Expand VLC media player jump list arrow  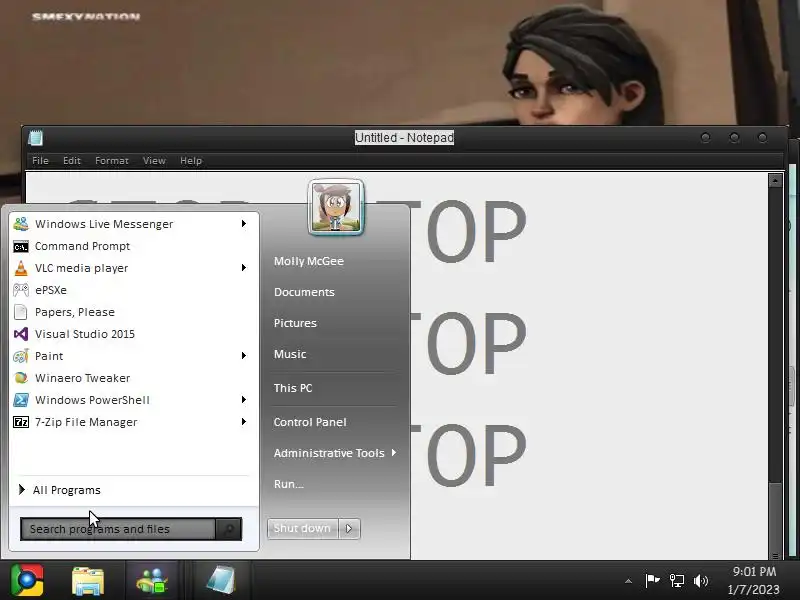coord(244,267)
